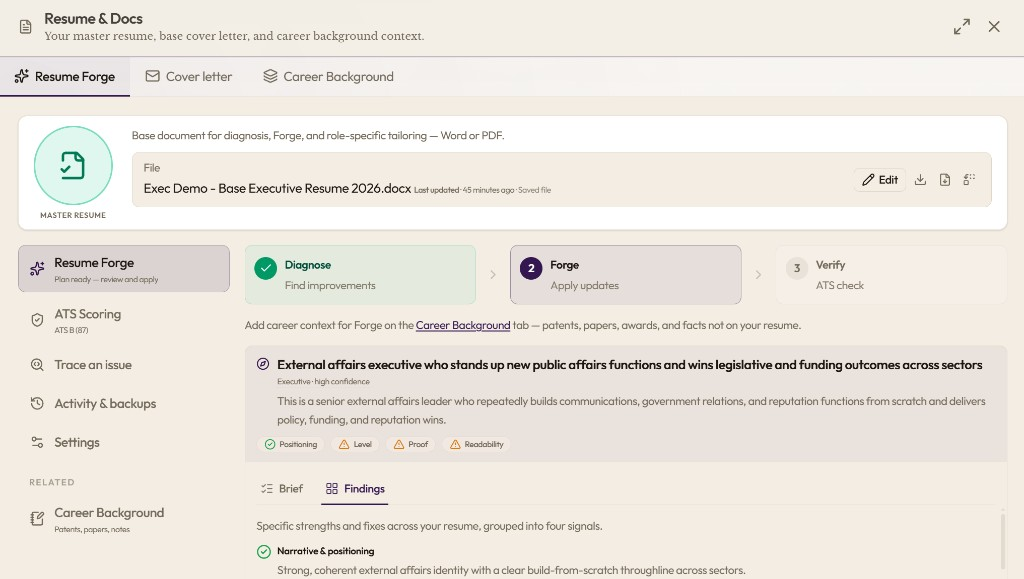The width and height of the screenshot is (1024, 579).
Task: Open the Career Background tab
Action: (x=328, y=76)
